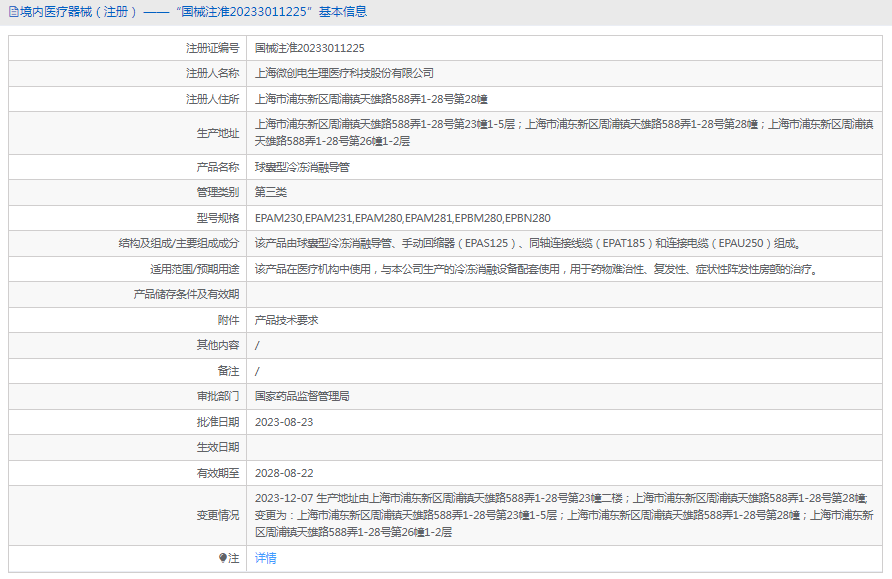892x579 pixels.
Task: Click the 第三类 management class value
Action: pos(271,192)
